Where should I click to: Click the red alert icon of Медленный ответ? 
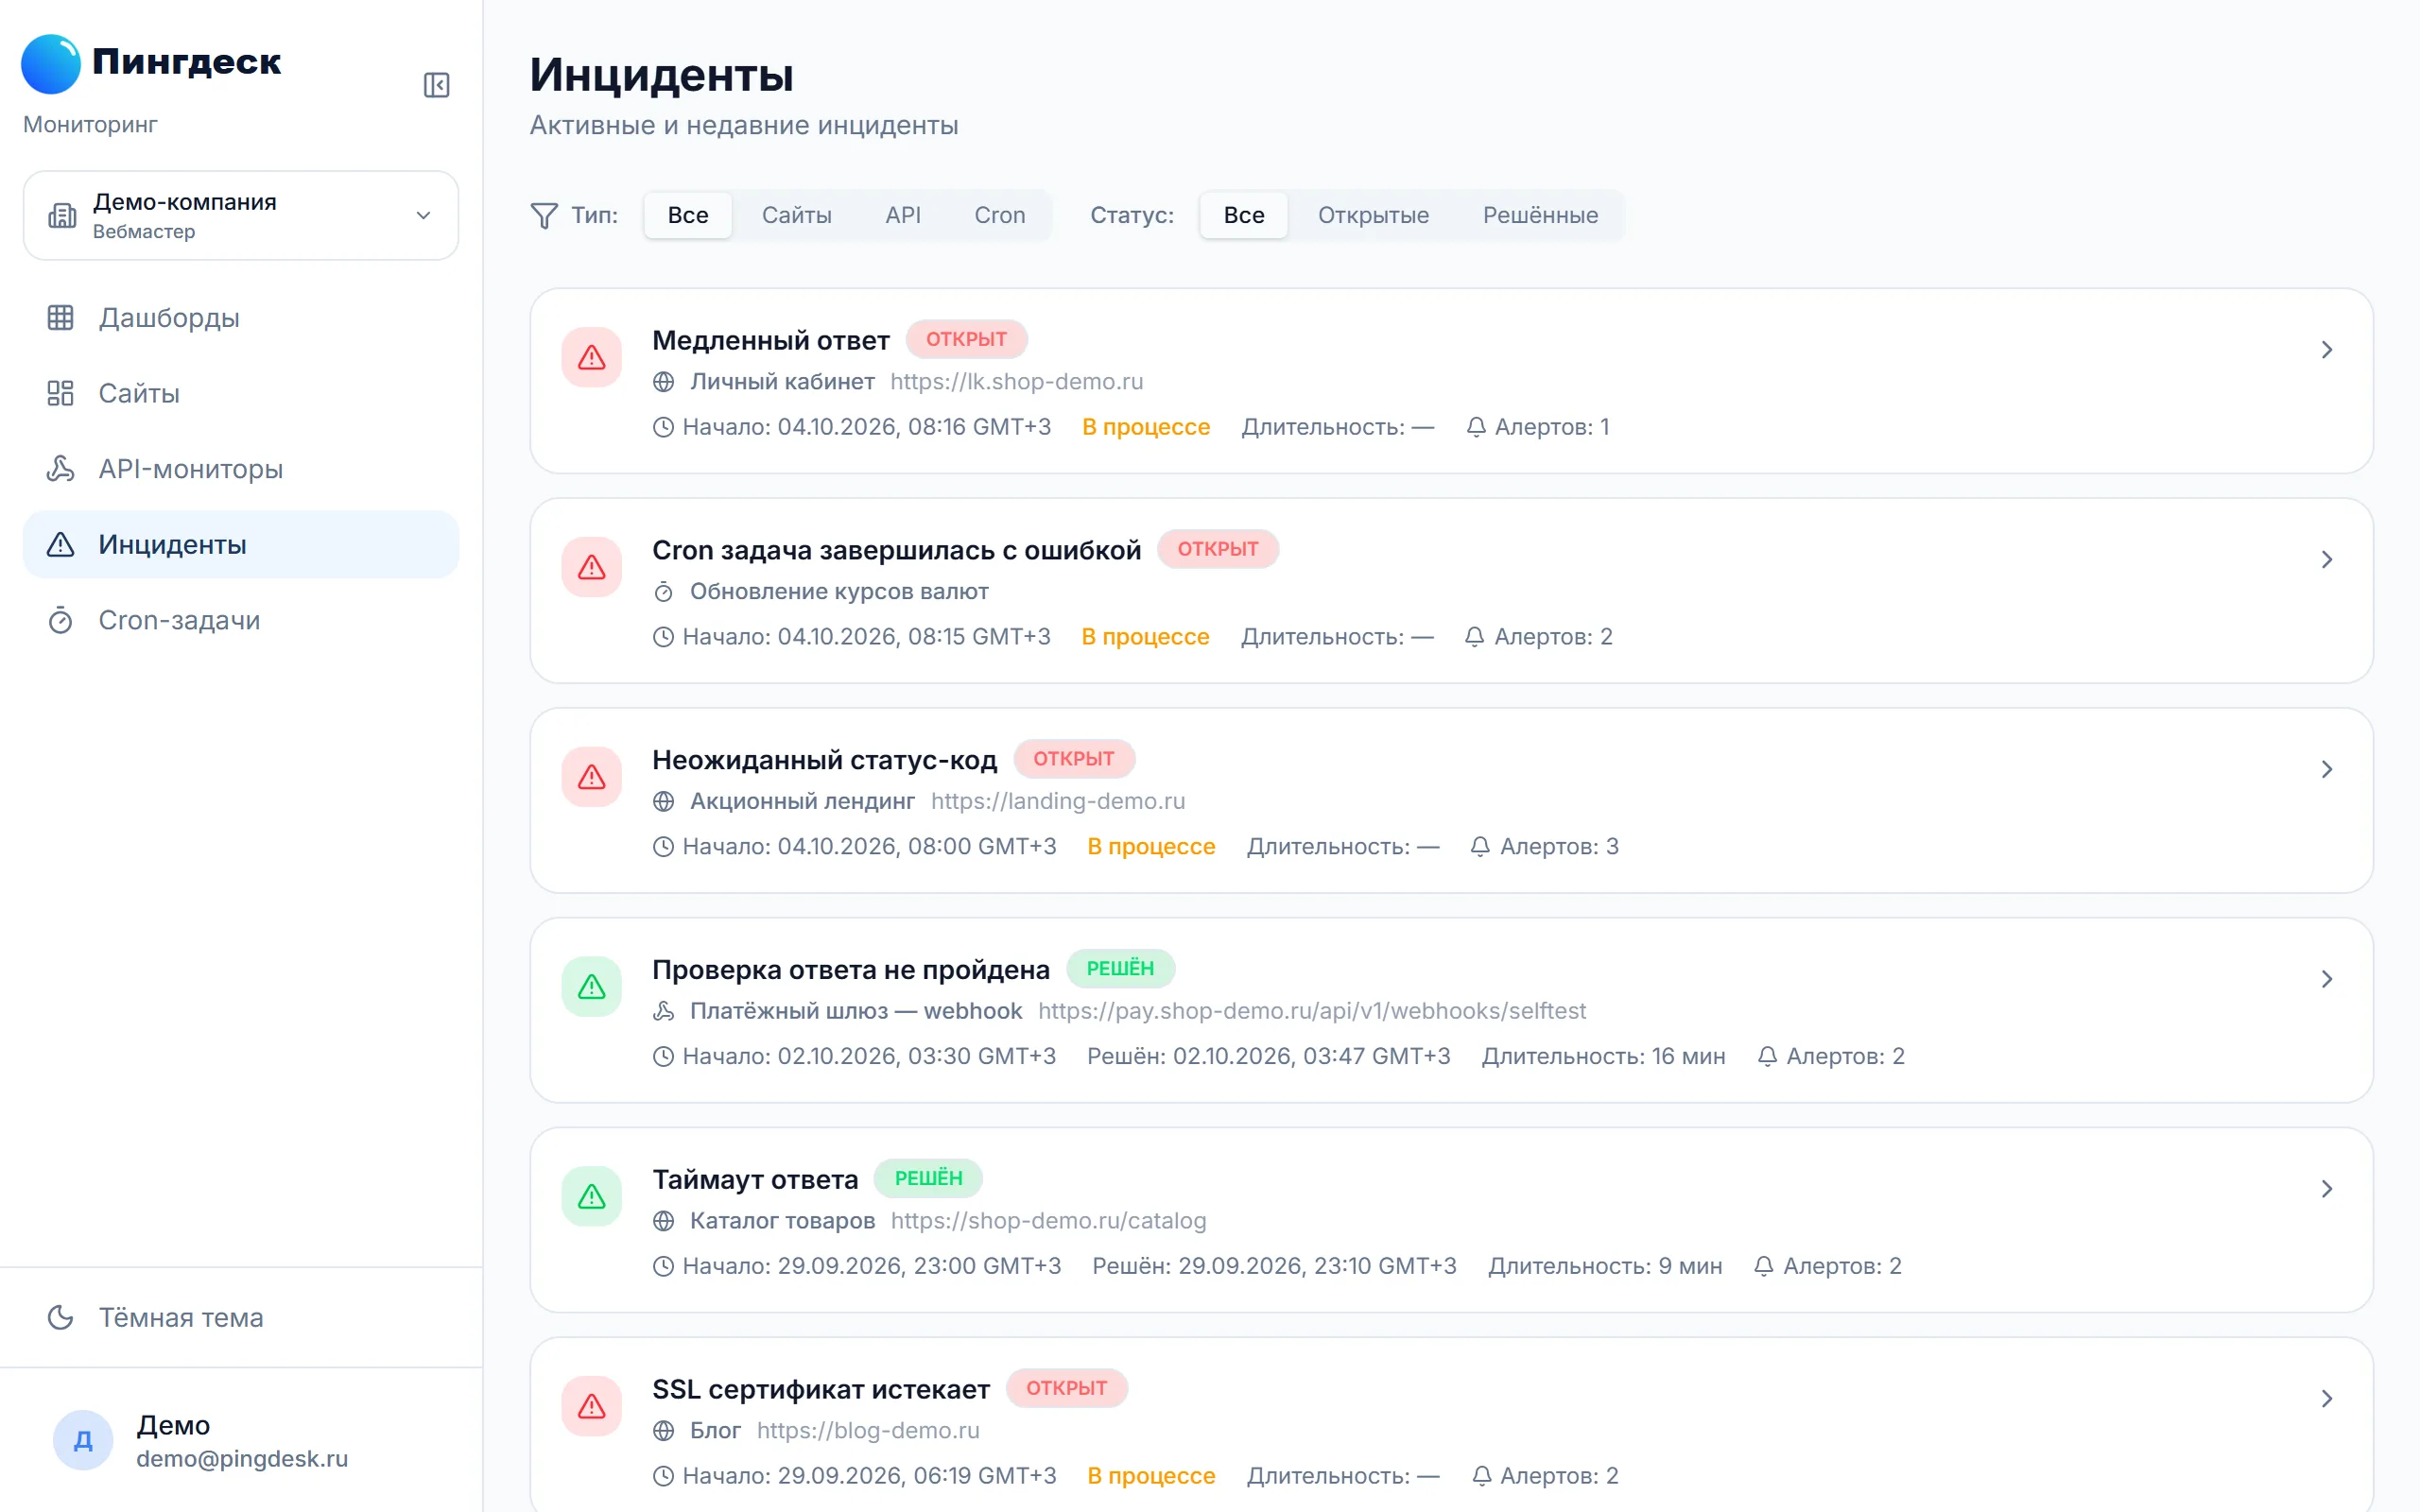(592, 357)
